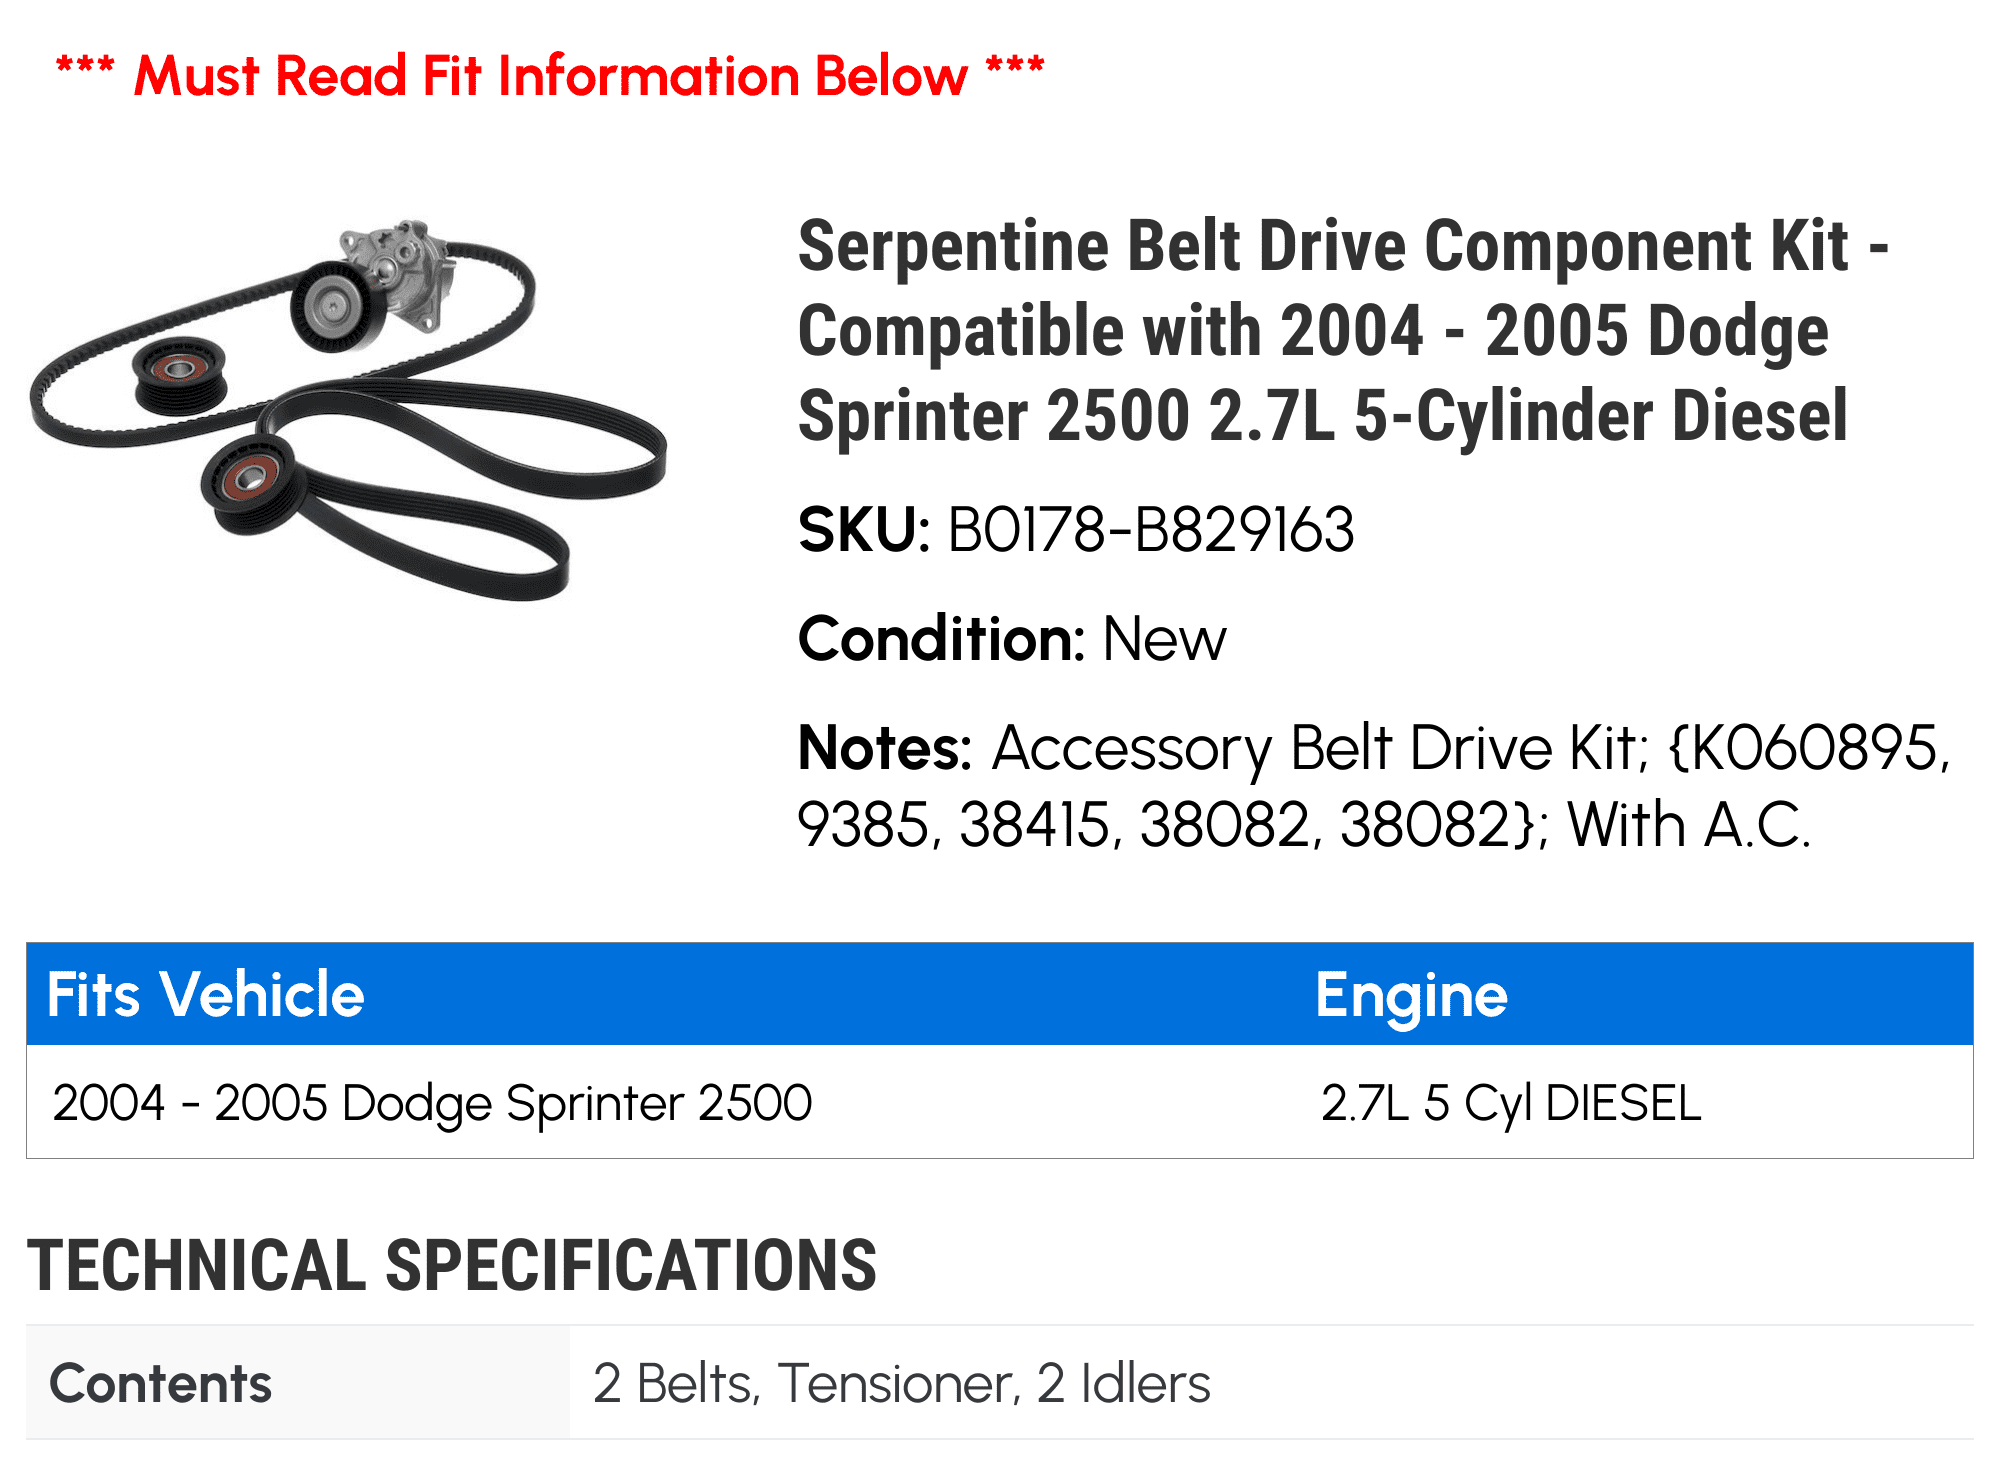The width and height of the screenshot is (2000, 1466).
Task: Click the serpentine belt kit product image
Action: pyautogui.click(x=348, y=410)
